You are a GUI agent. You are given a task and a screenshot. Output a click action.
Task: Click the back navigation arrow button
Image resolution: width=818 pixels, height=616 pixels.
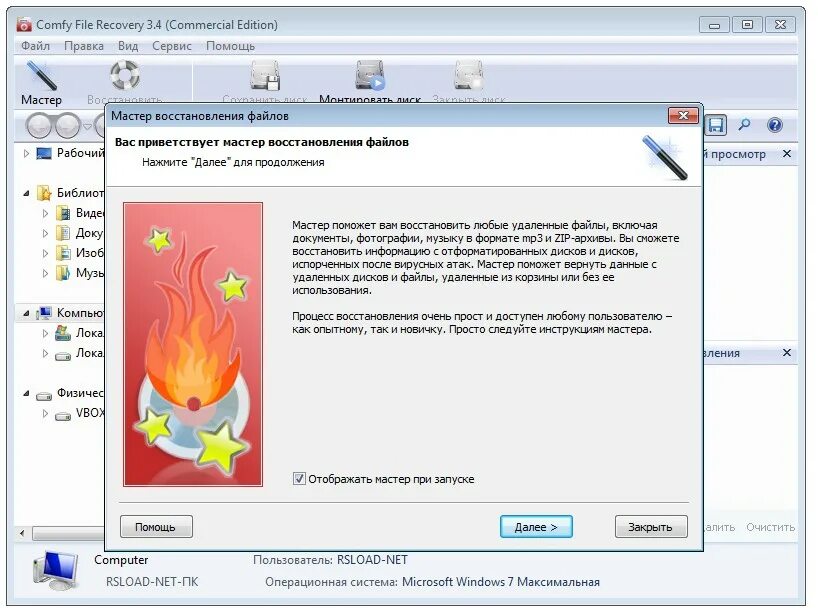click(39, 126)
